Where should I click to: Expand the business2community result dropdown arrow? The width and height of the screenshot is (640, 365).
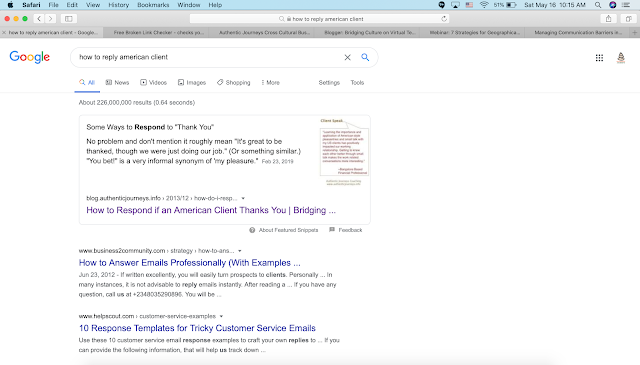pyautogui.click(x=240, y=251)
